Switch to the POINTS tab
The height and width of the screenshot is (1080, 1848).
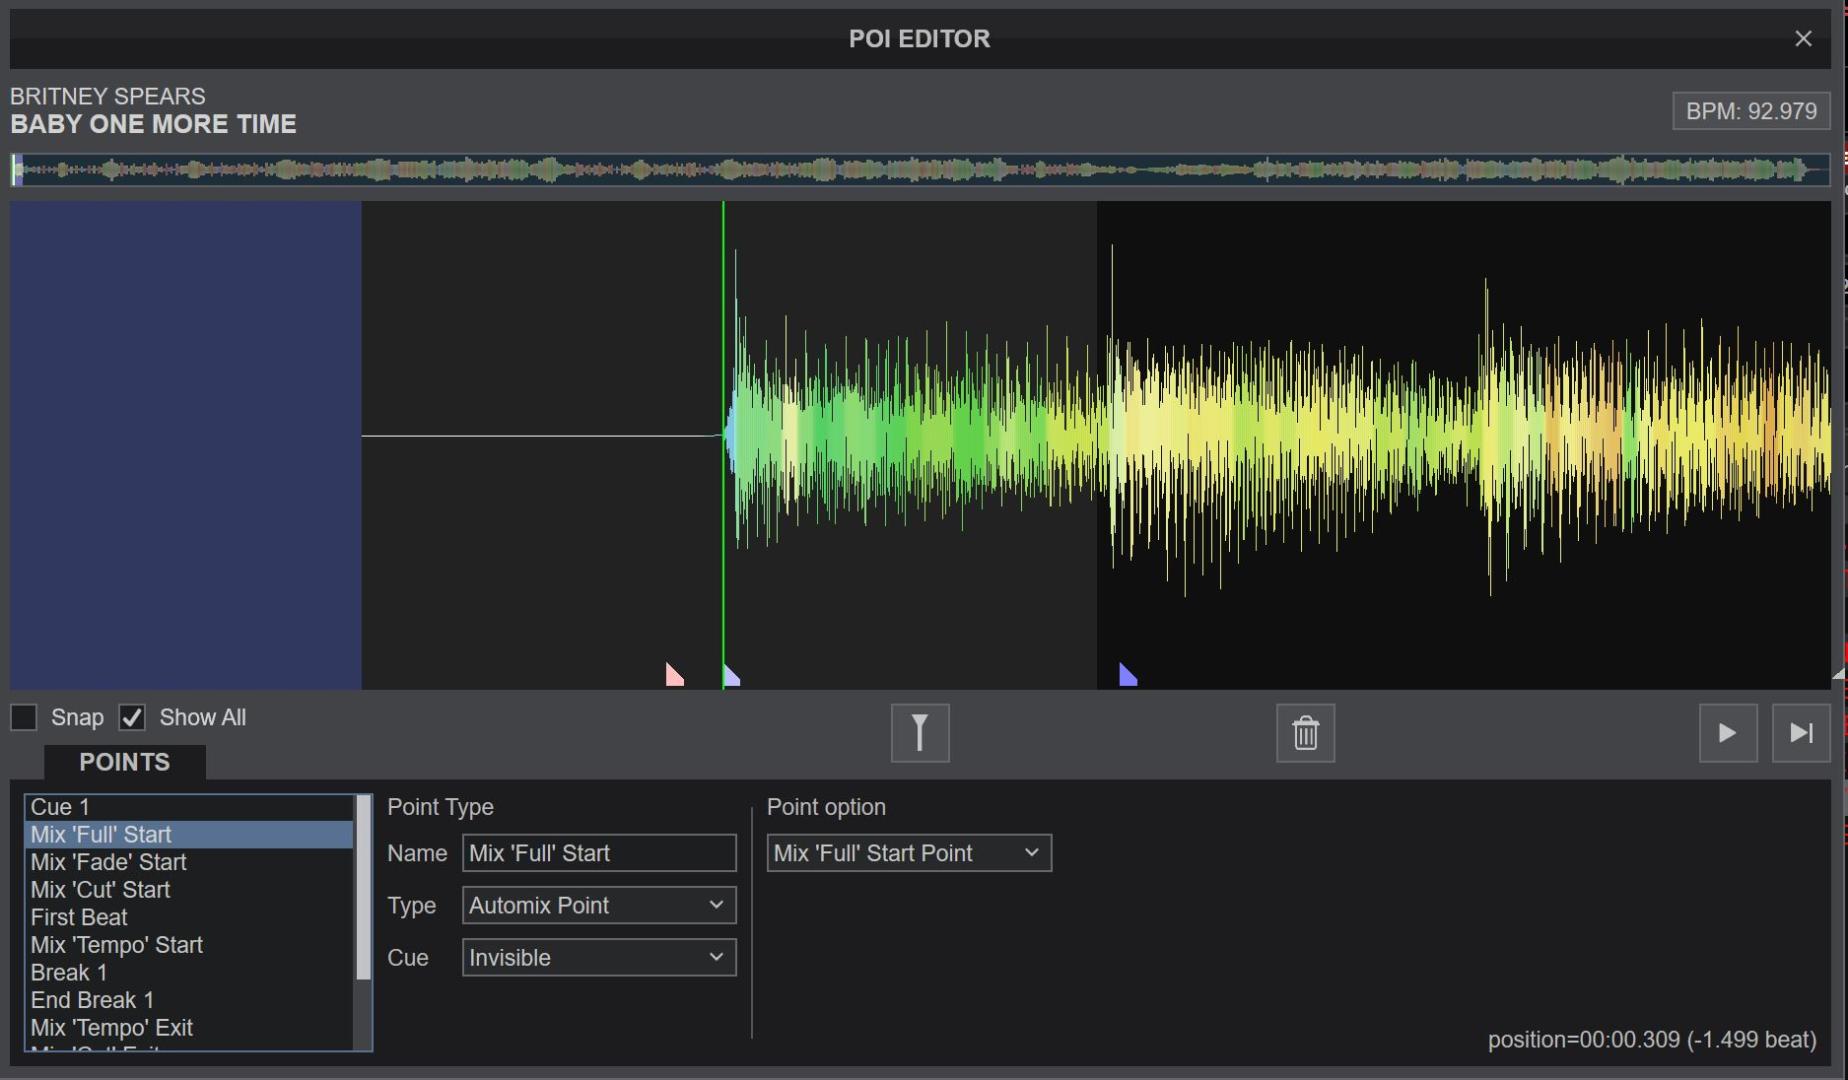coord(125,762)
